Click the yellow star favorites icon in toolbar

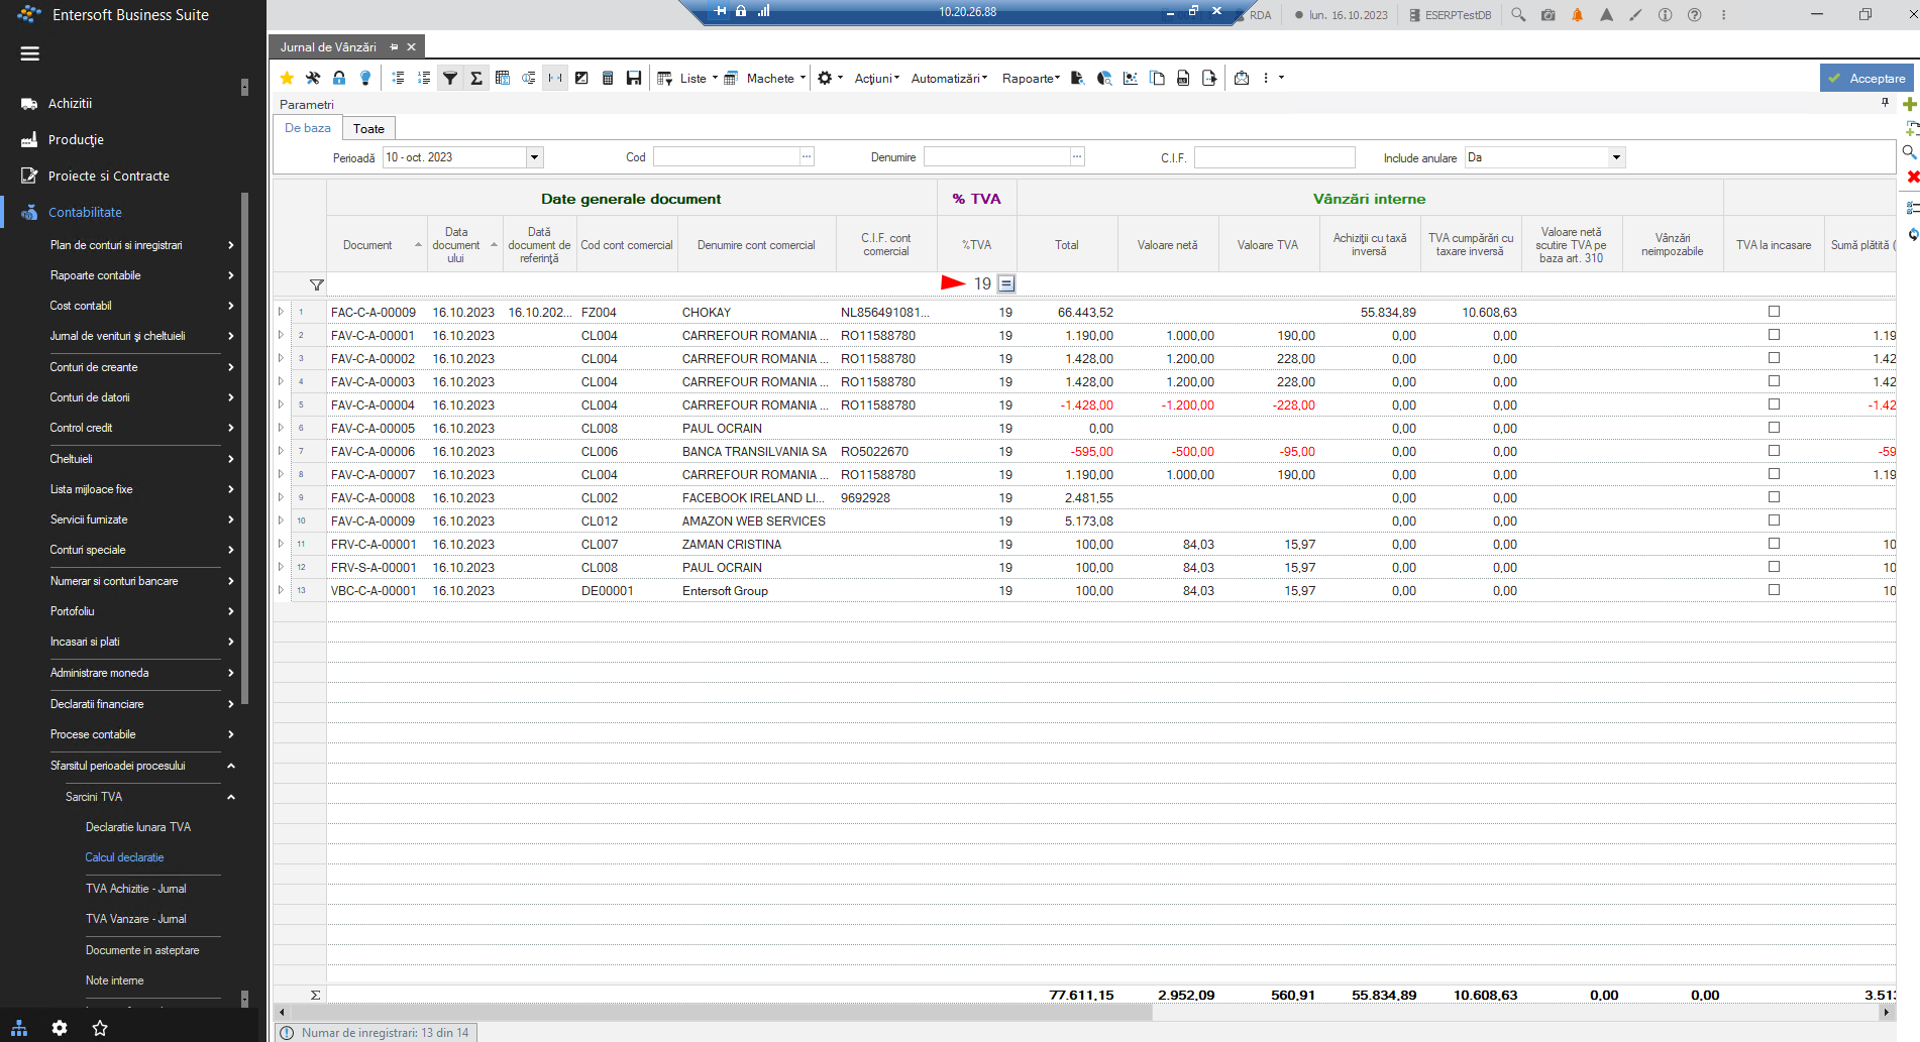[x=287, y=78]
